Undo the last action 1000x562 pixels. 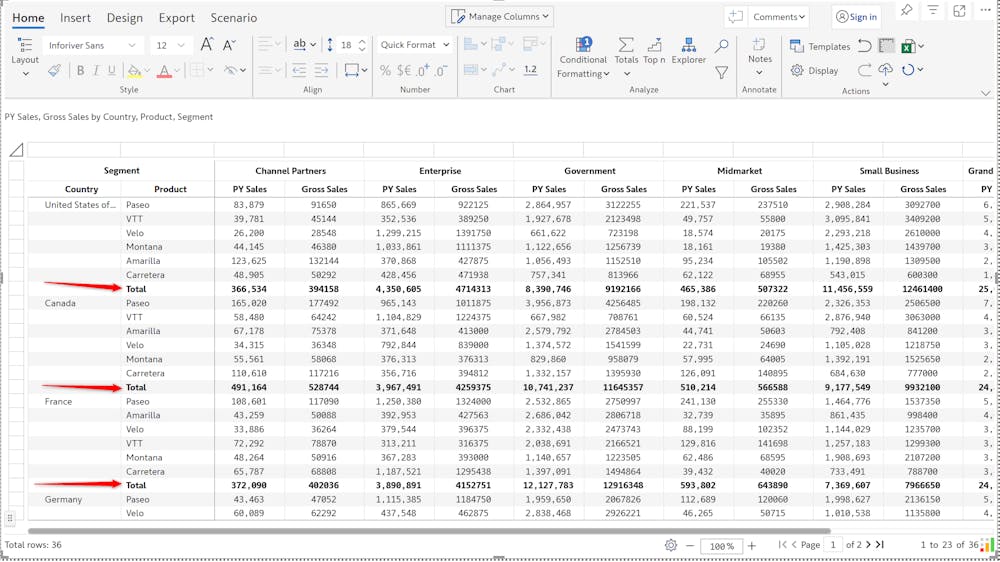(x=864, y=46)
